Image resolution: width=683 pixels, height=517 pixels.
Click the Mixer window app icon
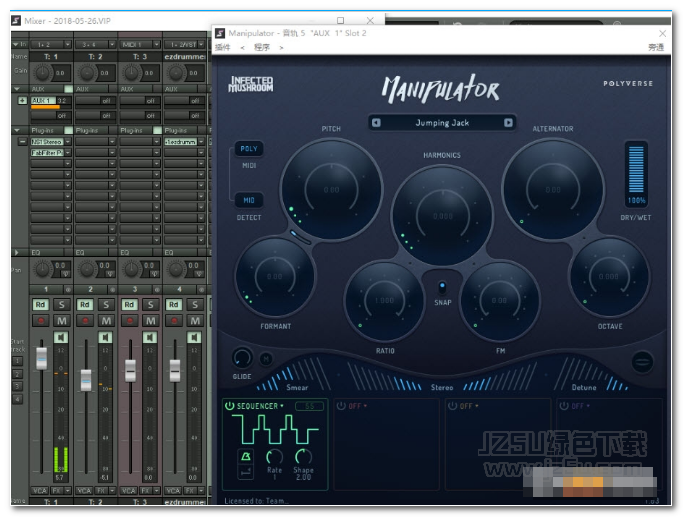coord(16,20)
